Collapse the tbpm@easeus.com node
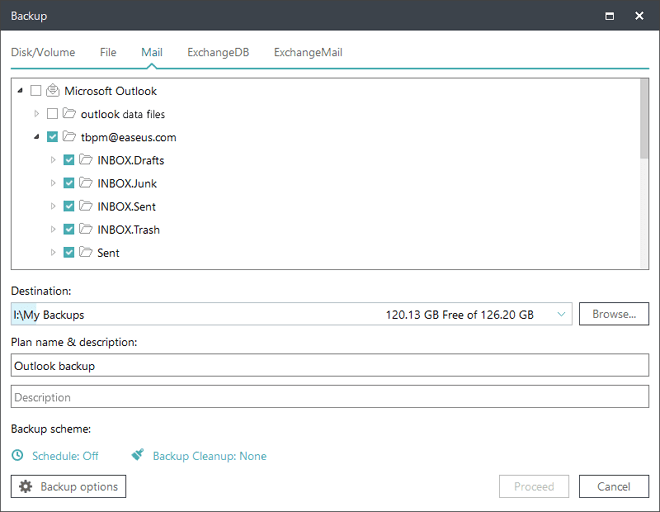Image resolution: width=660 pixels, height=512 pixels. click(x=37, y=137)
